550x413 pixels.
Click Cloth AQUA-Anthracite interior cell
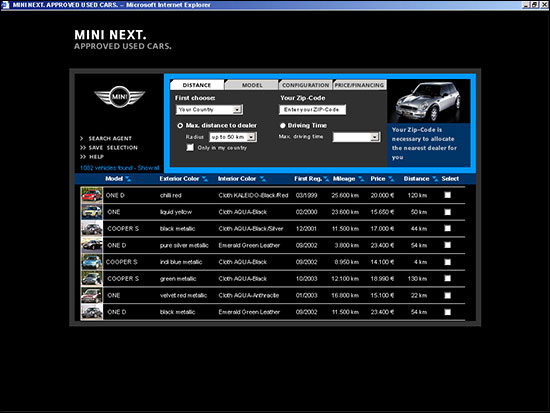pyautogui.click(x=249, y=295)
